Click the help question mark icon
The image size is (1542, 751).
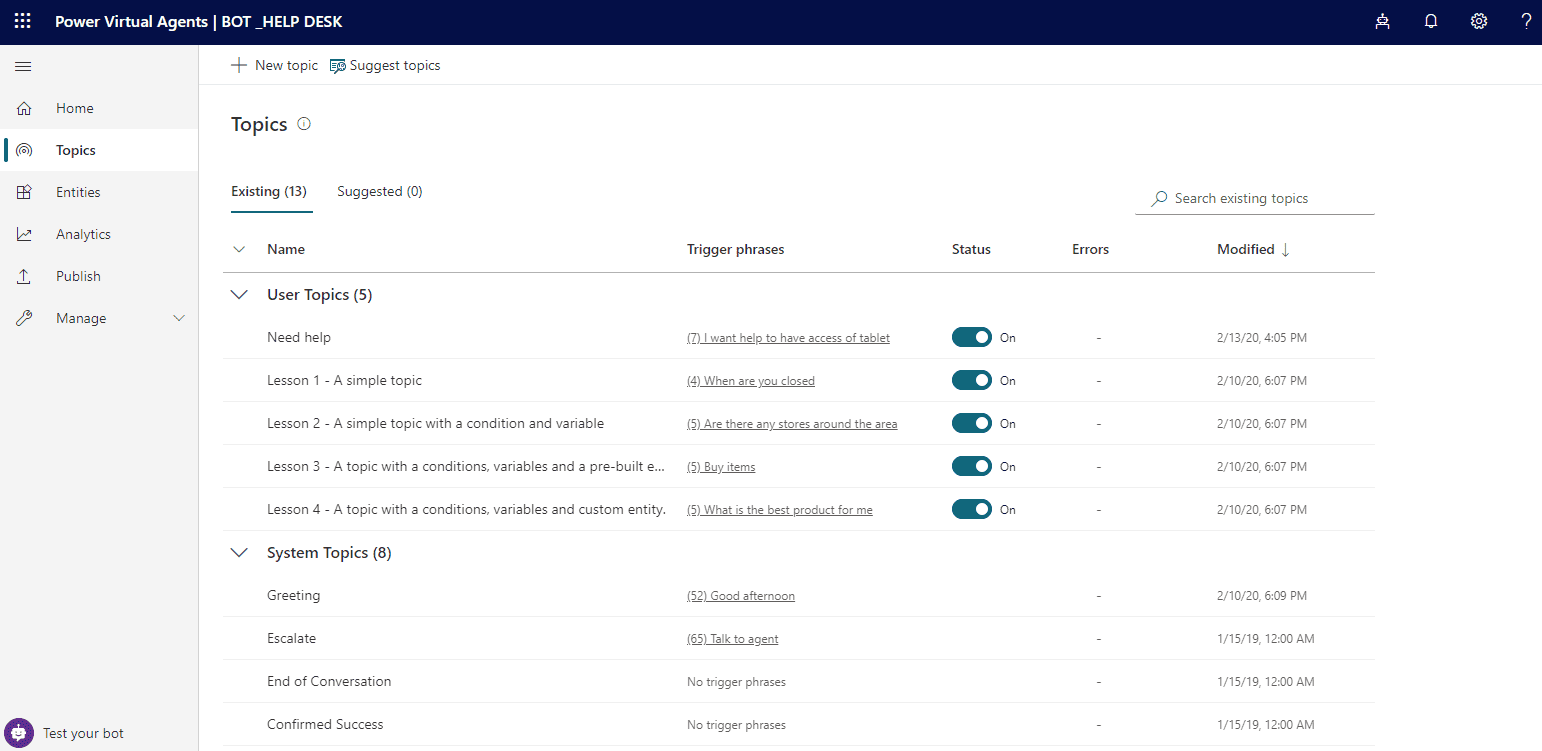click(x=1526, y=21)
